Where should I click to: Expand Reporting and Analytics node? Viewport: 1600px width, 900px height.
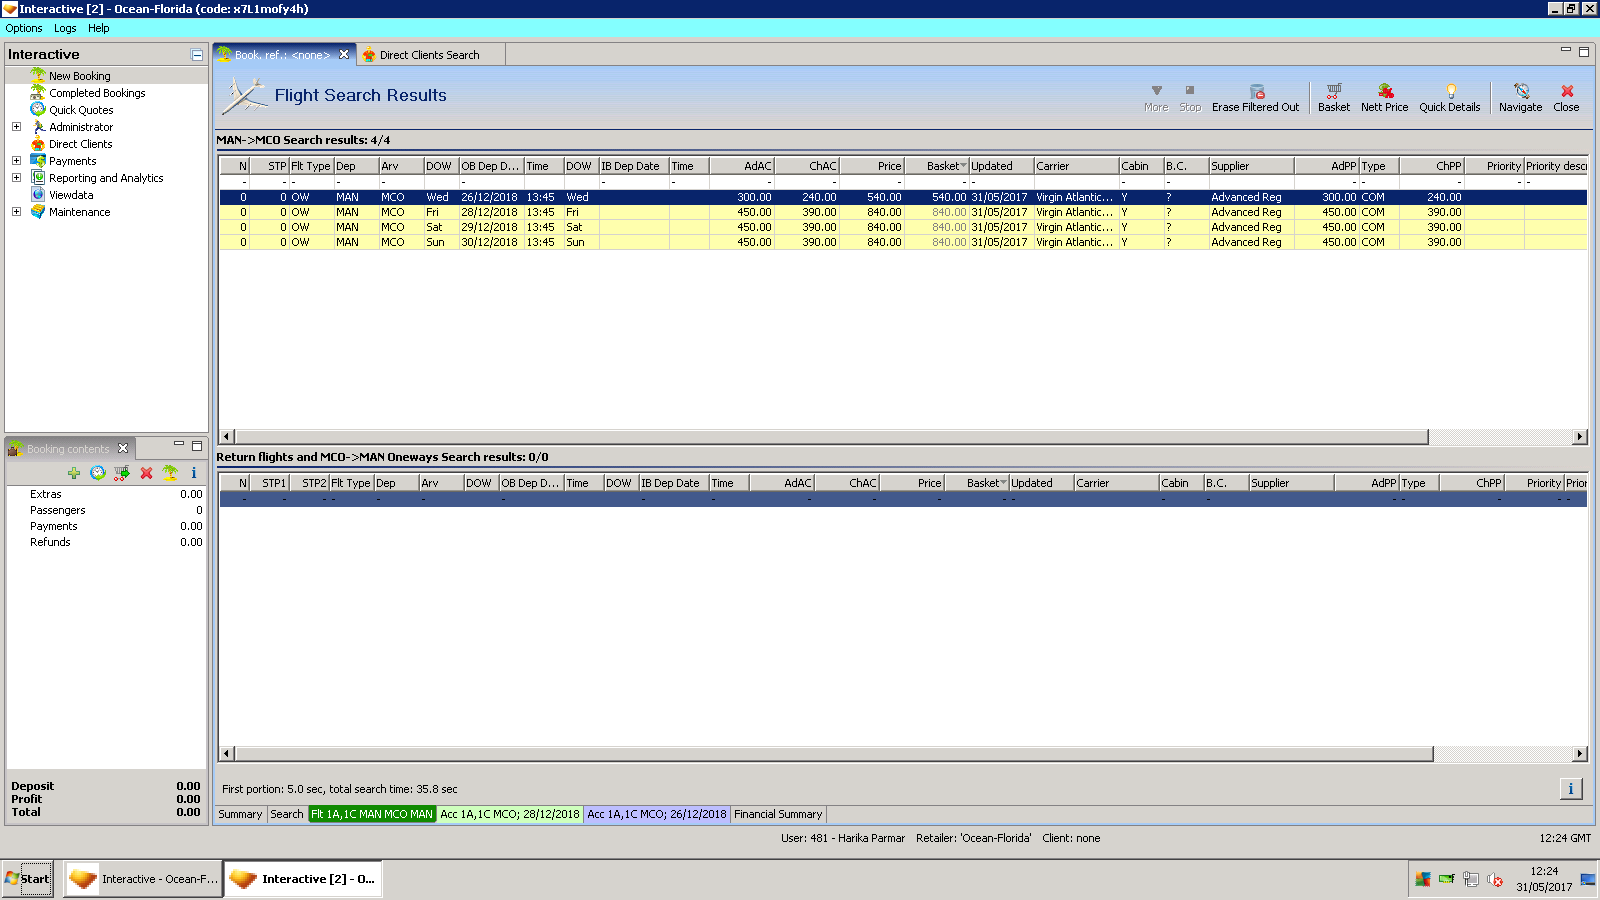click(x=16, y=178)
